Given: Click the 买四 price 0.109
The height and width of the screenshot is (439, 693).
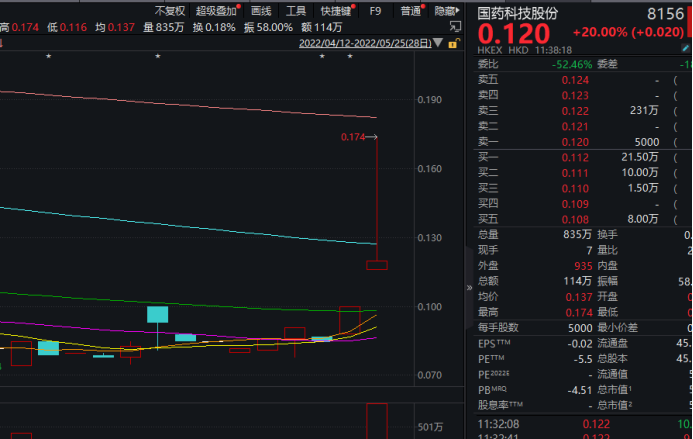Looking at the screenshot, I should tap(575, 204).
